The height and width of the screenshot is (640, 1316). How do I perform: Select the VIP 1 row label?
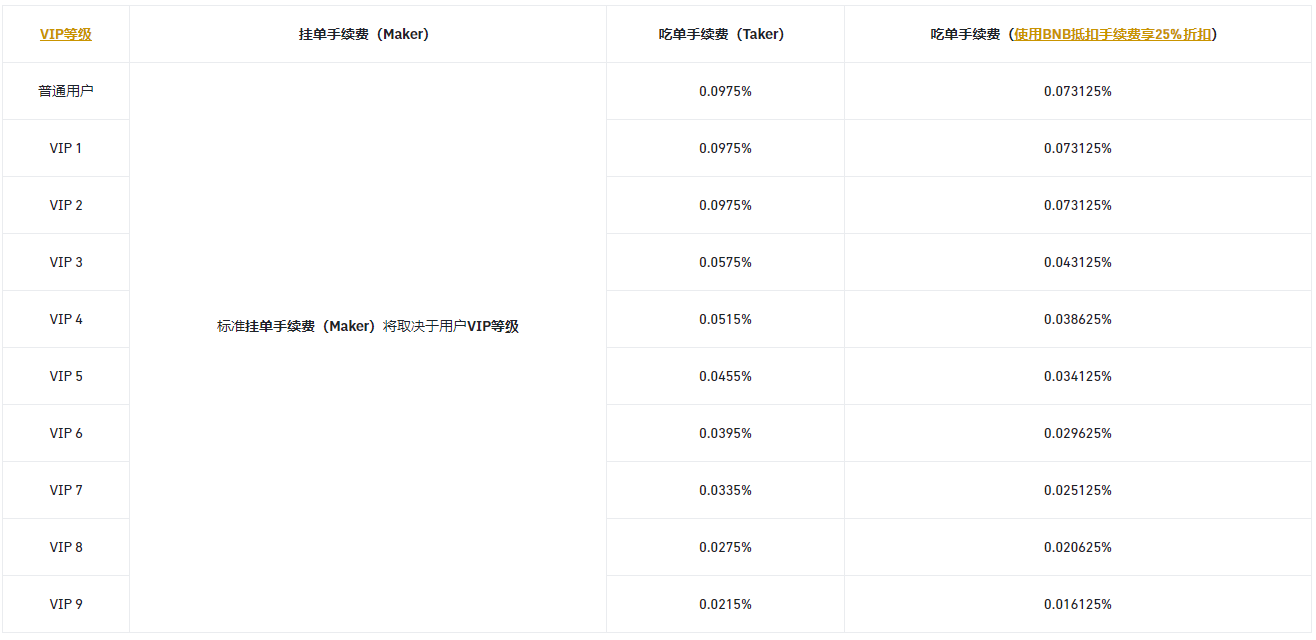point(66,148)
